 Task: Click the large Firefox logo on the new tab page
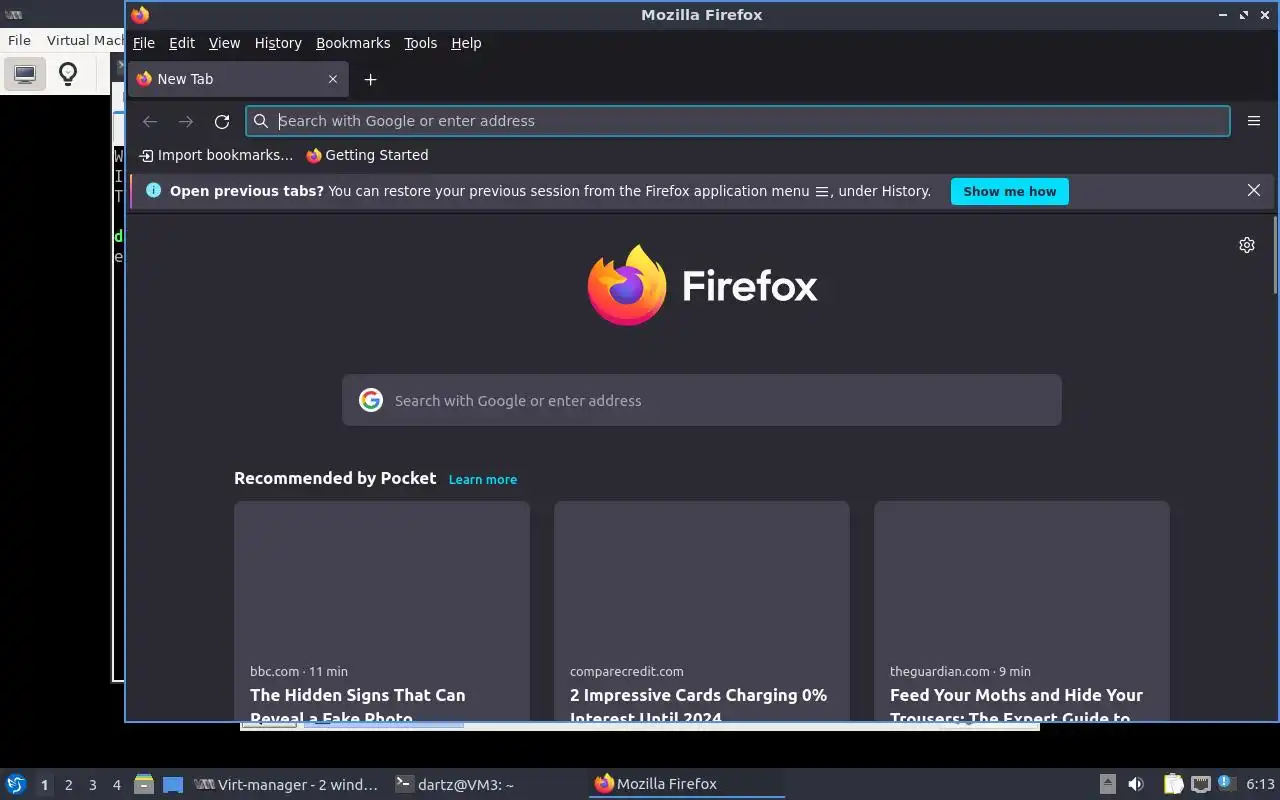coord(702,285)
